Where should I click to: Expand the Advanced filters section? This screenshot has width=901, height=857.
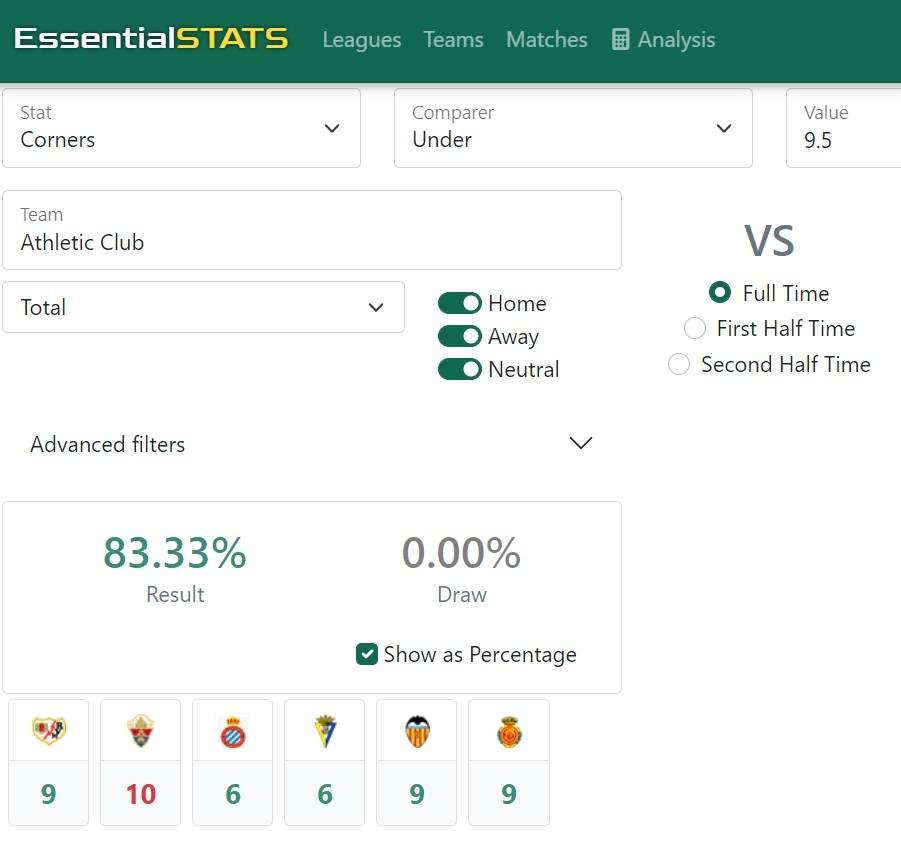[312, 444]
